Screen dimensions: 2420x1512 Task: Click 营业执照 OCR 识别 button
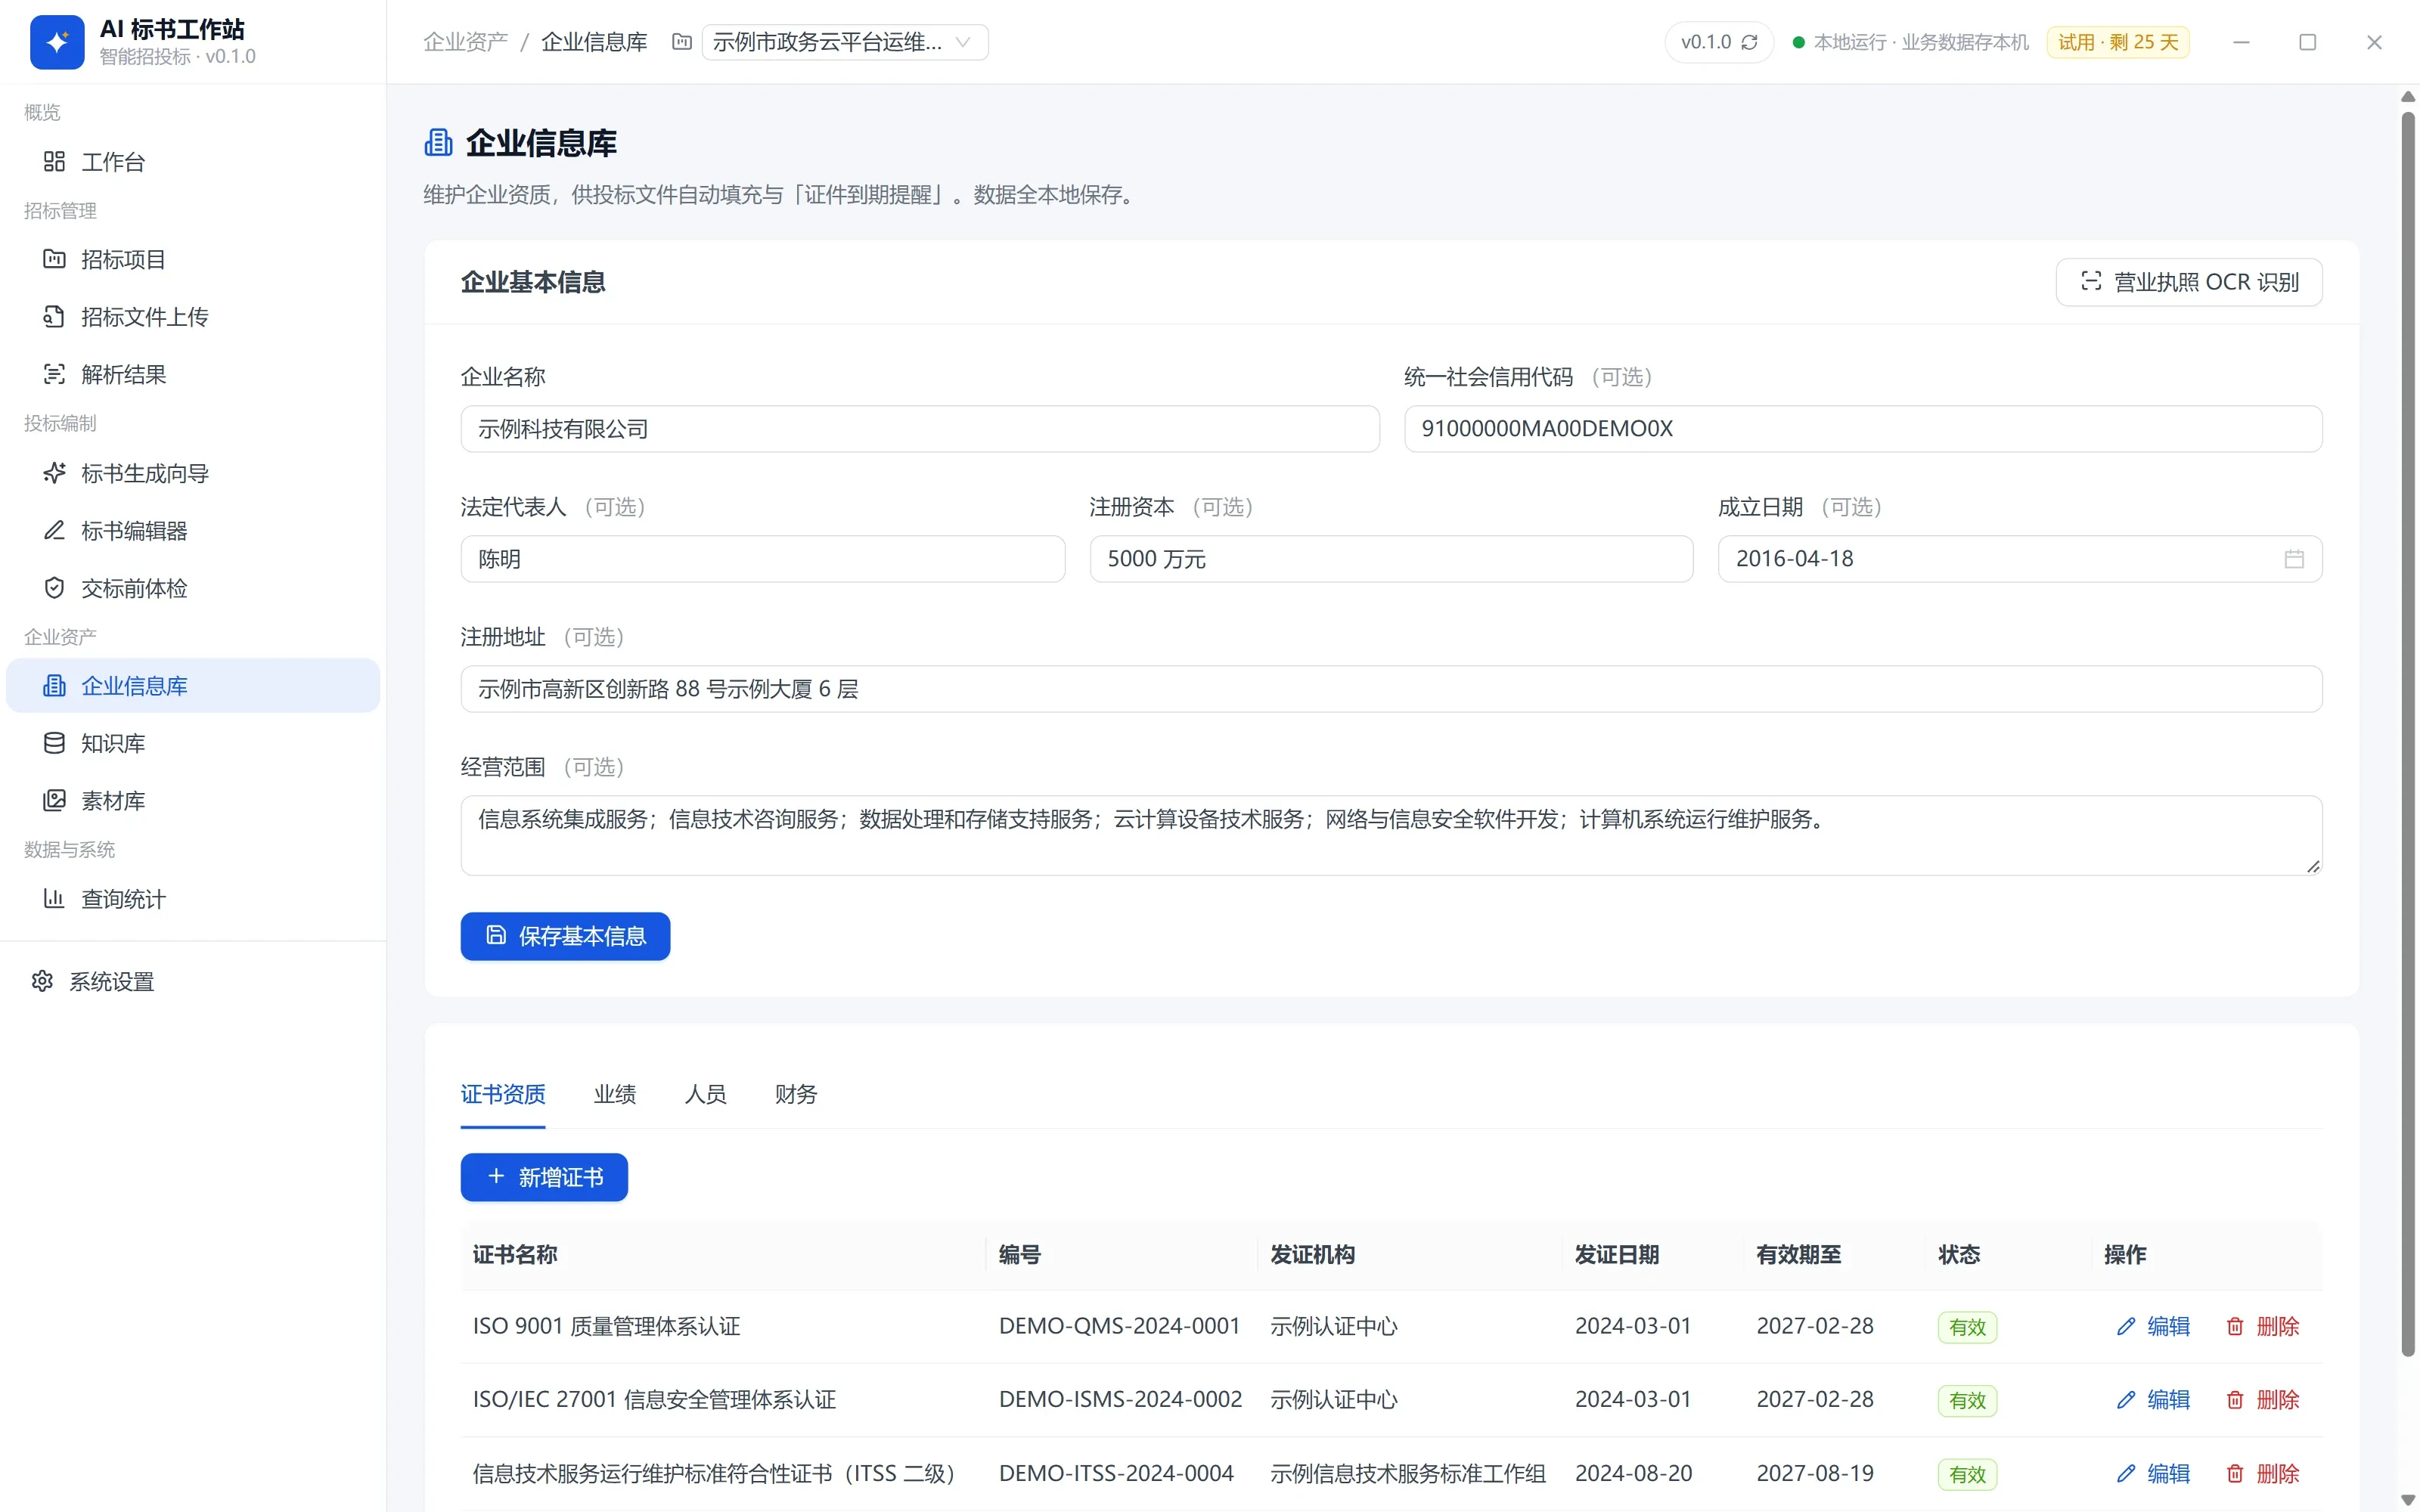tap(2189, 282)
